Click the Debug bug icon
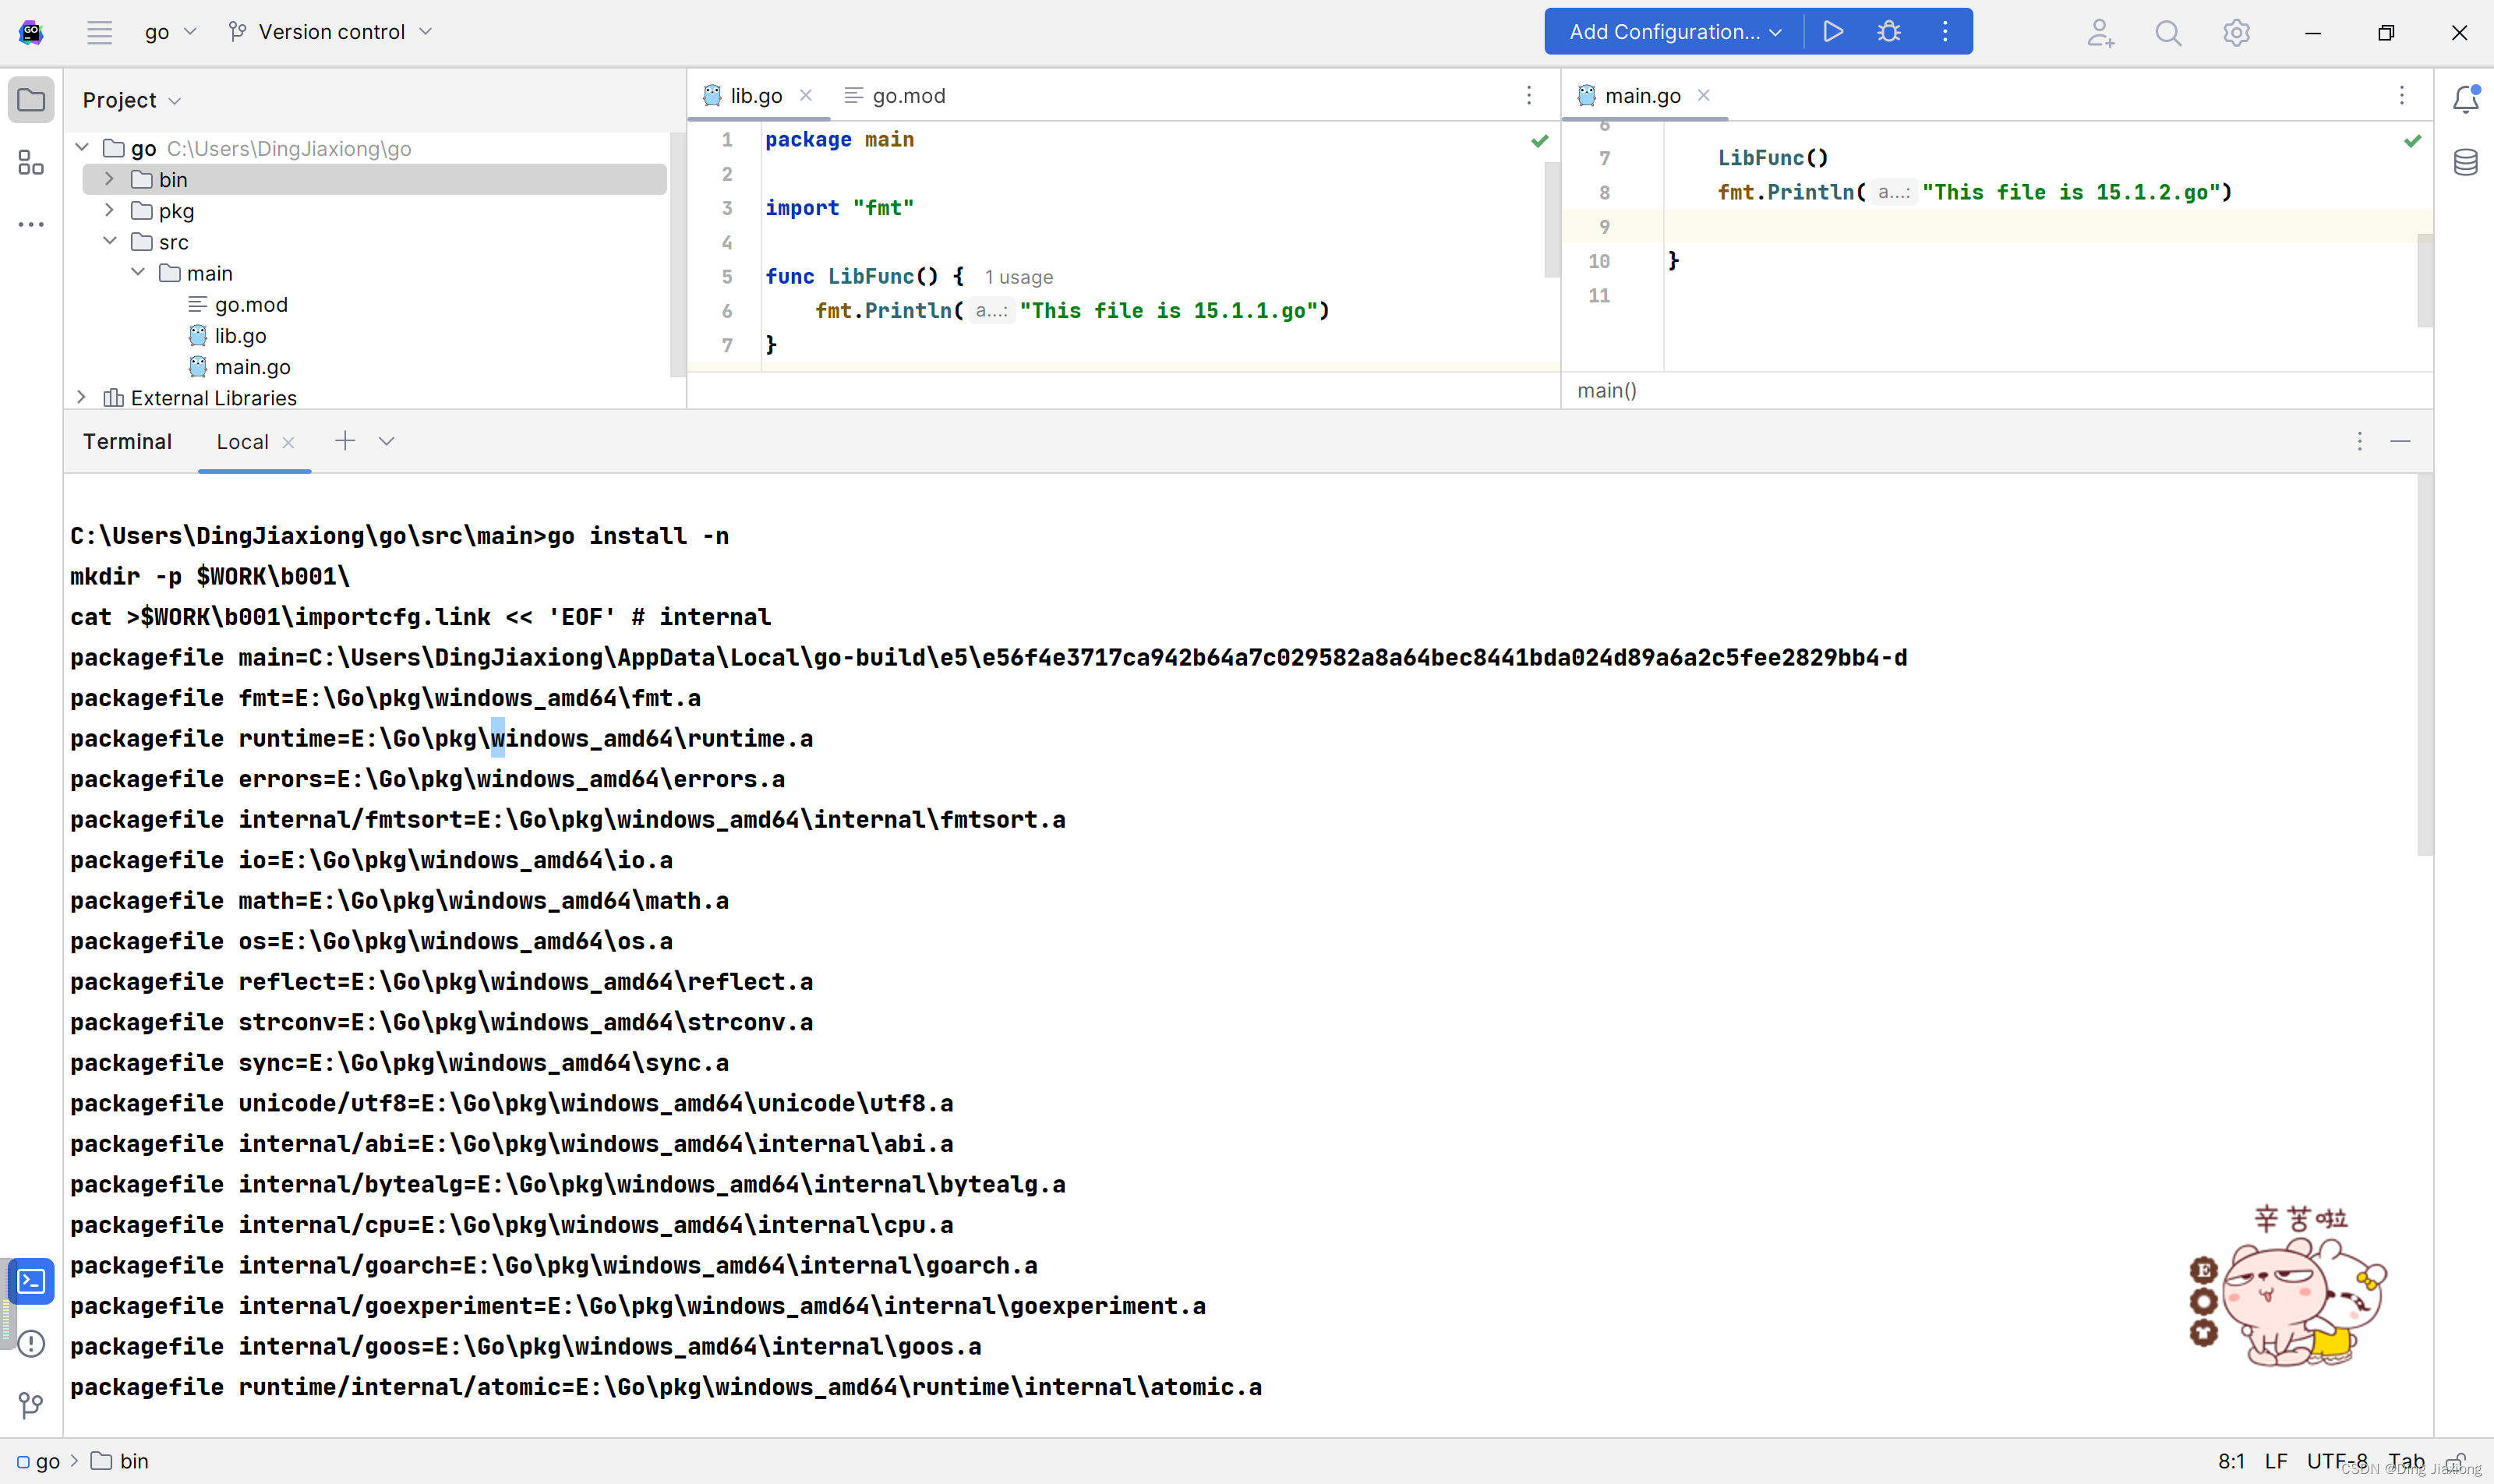The height and width of the screenshot is (1484, 2494). [x=1888, y=32]
